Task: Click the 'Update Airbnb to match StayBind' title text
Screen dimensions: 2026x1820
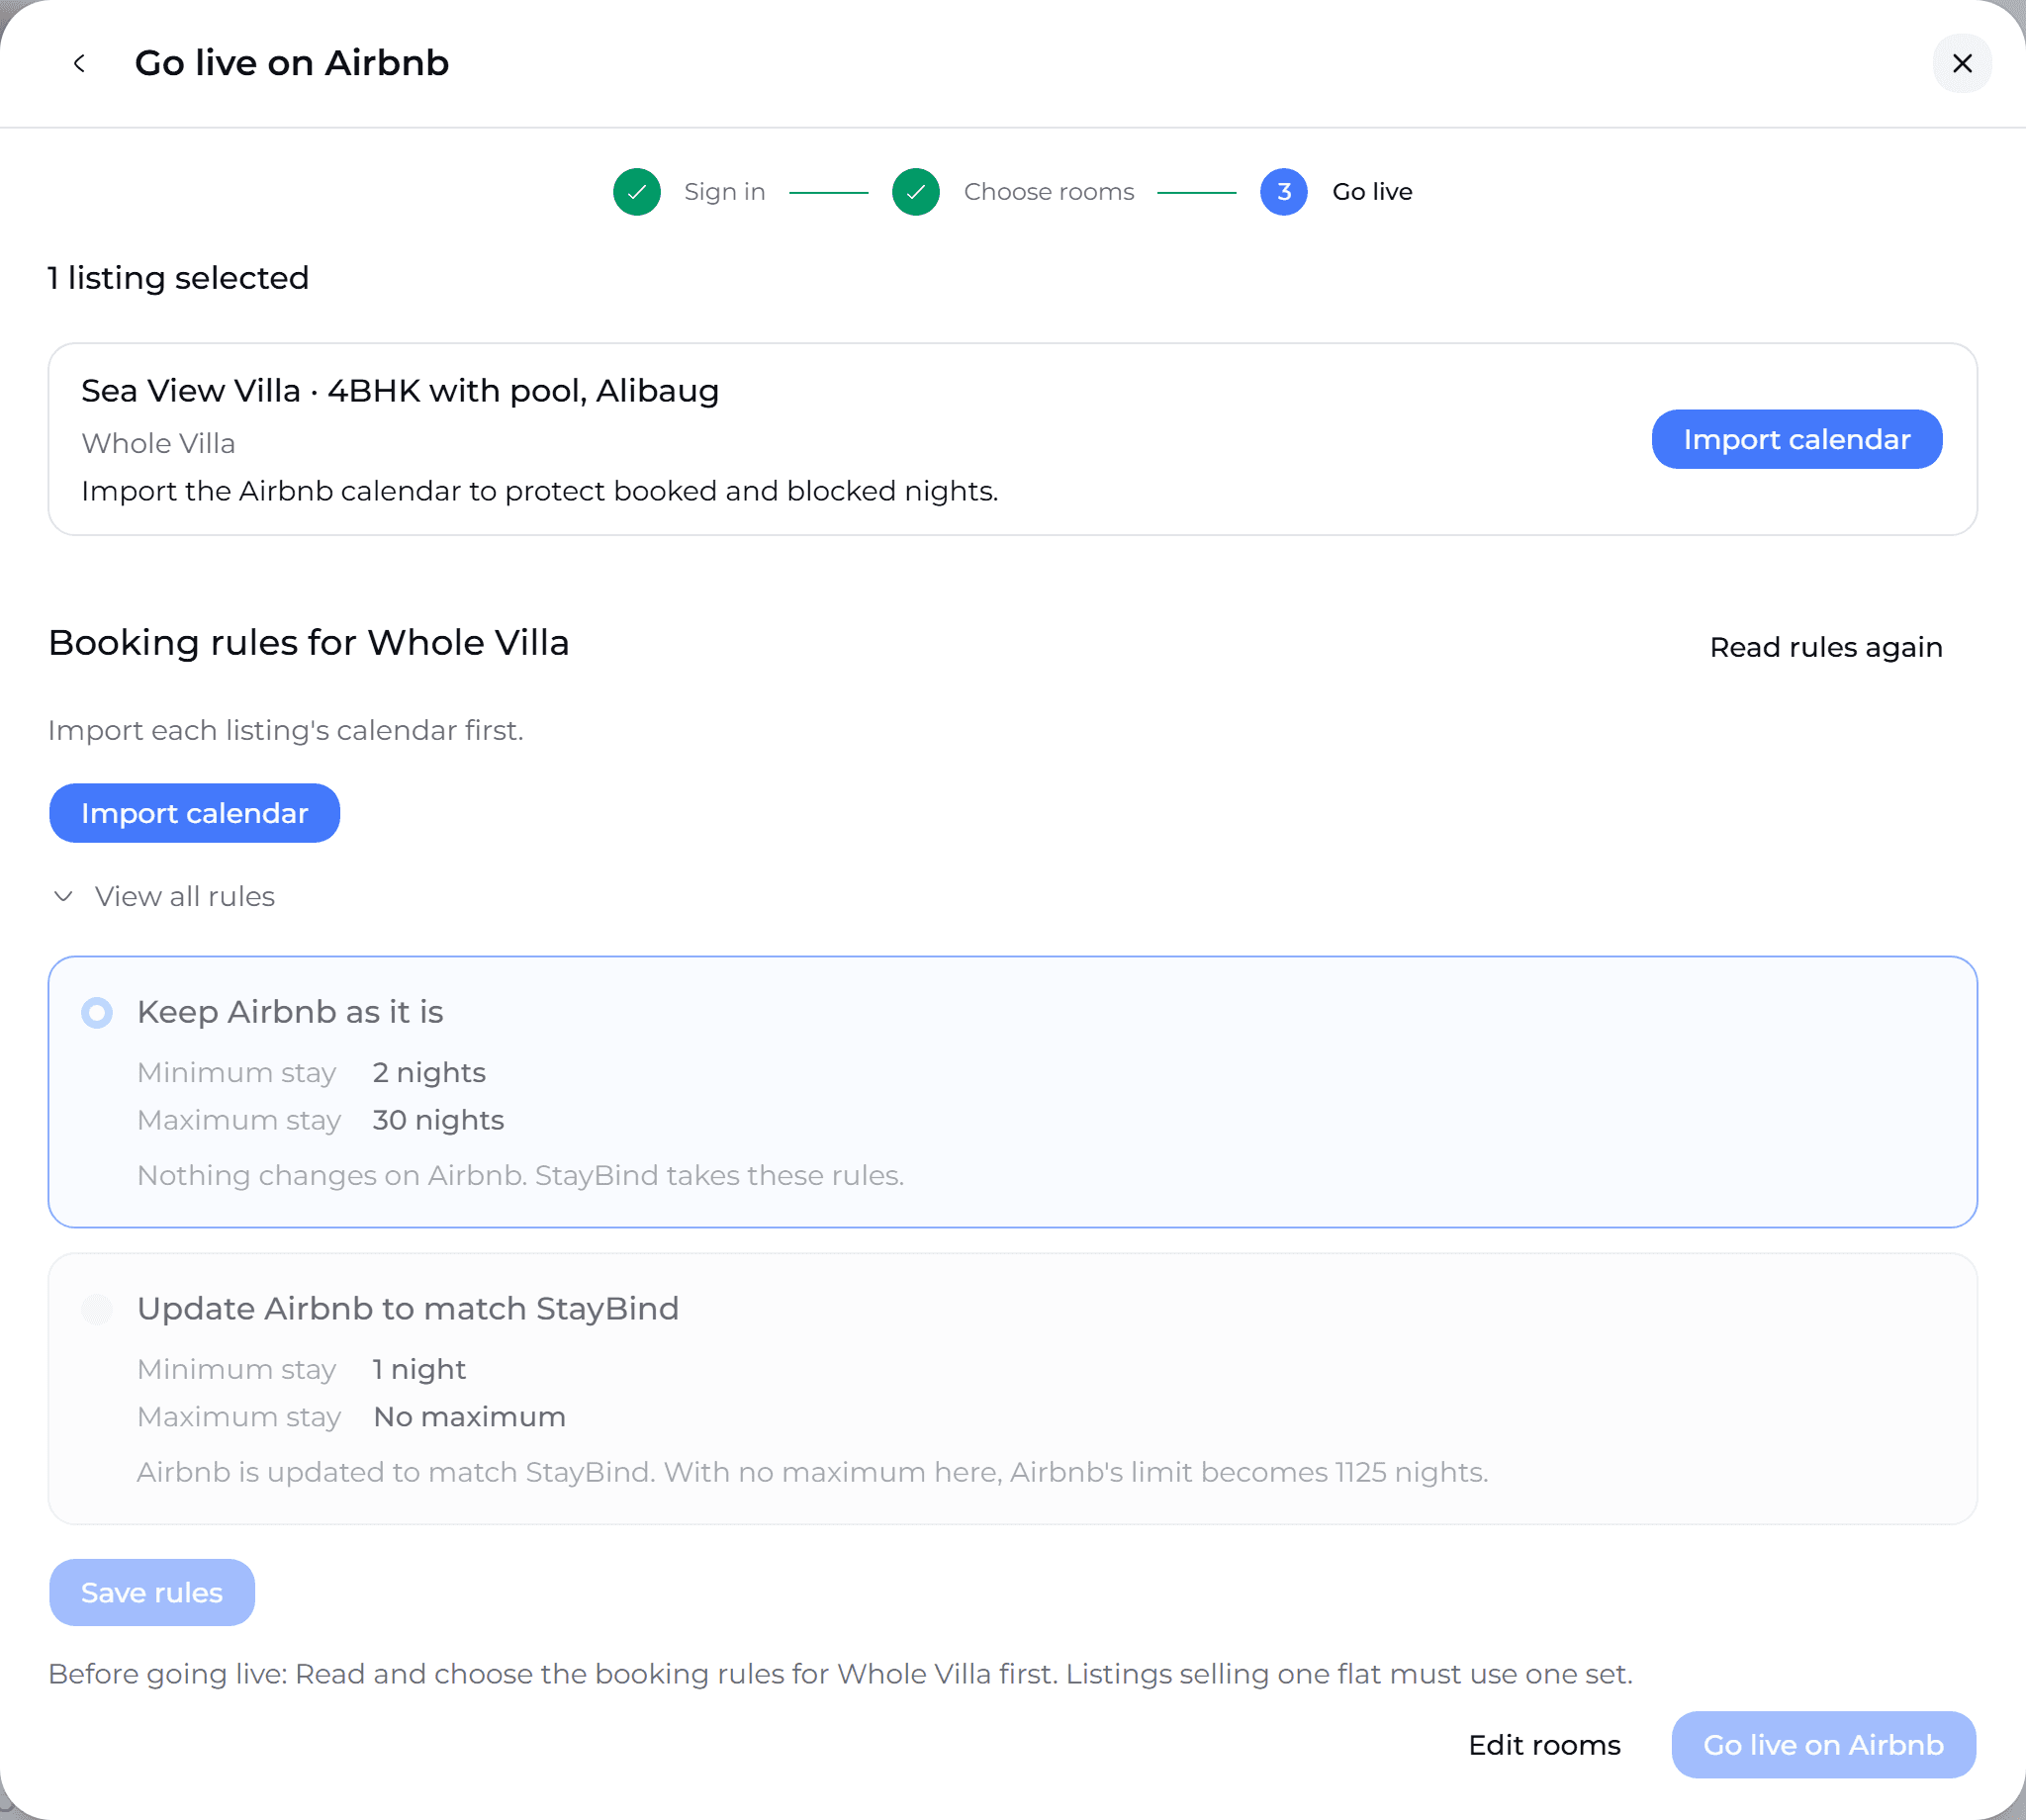Action: (408, 1309)
